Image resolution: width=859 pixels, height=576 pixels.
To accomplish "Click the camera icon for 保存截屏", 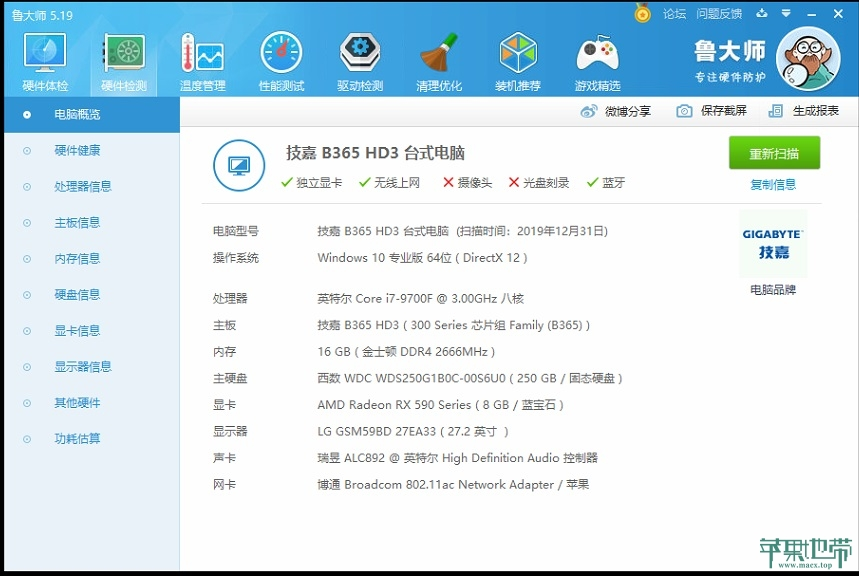I will (684, 111).
